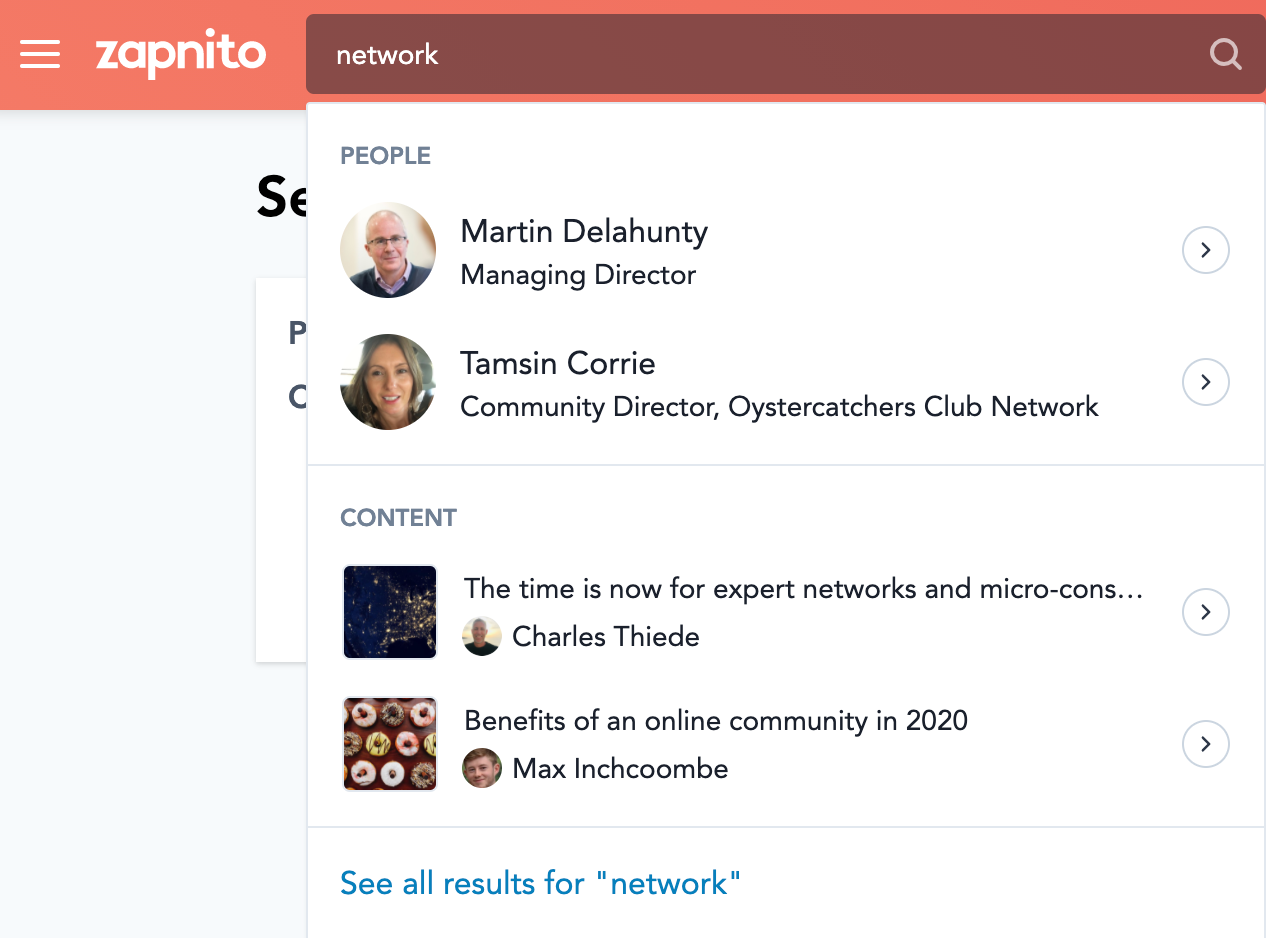See all results for "network"

(x=540, y=883)
